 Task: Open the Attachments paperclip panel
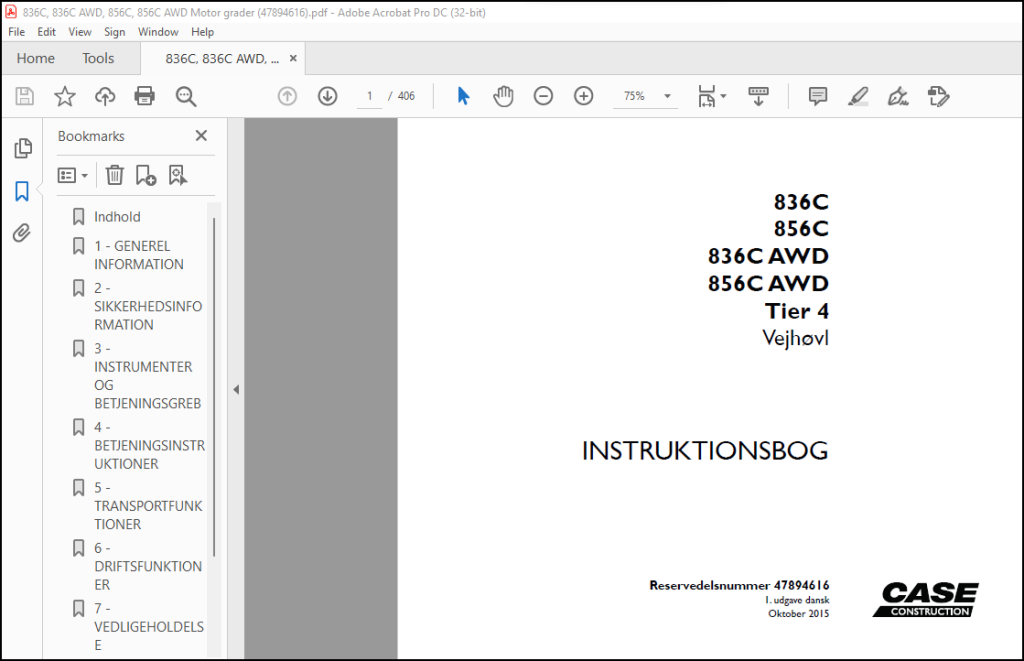[22, 233]
